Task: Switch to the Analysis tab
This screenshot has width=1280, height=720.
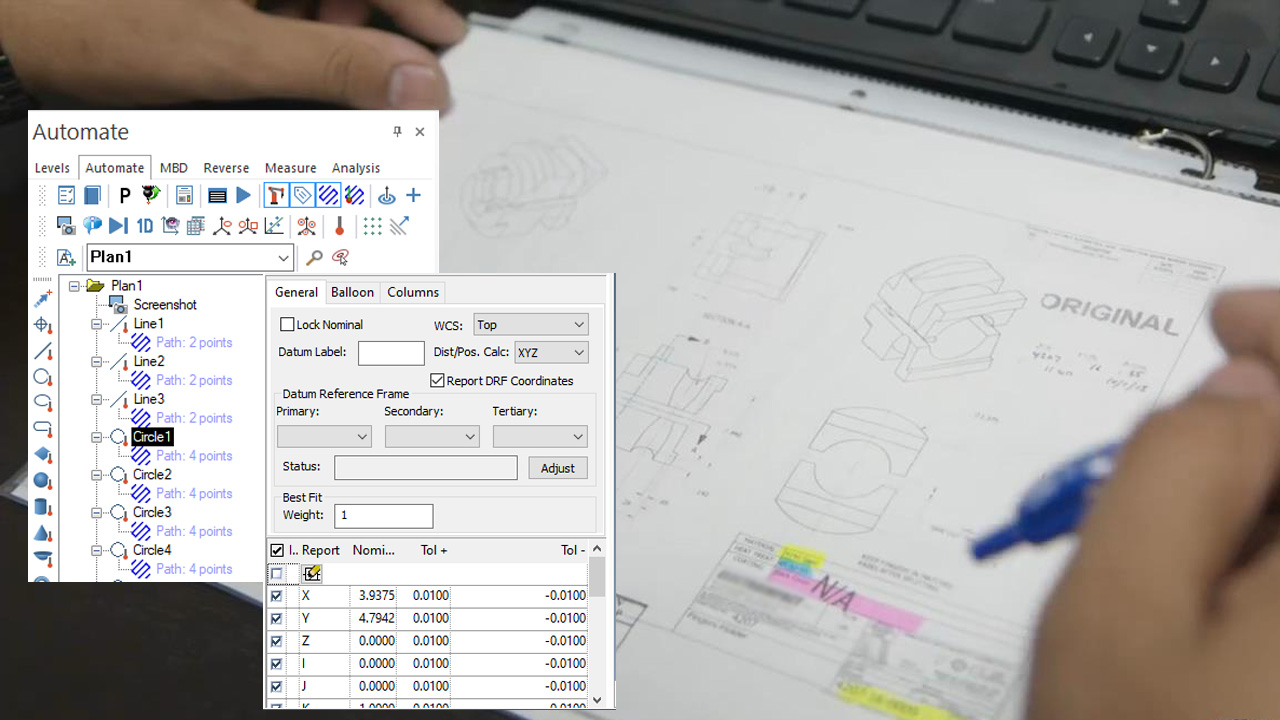Action: 356,168
